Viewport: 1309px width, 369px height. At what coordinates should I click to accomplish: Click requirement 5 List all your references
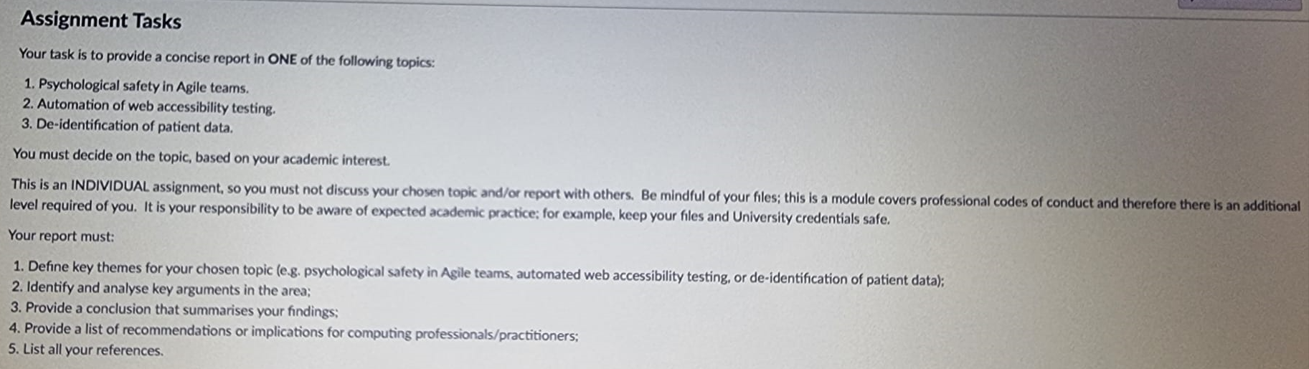click(x=85, y=351)
